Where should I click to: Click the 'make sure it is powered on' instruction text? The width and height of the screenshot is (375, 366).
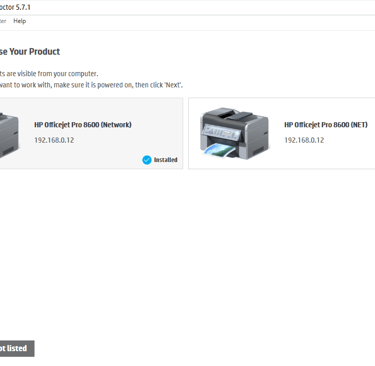coord(93,85)
